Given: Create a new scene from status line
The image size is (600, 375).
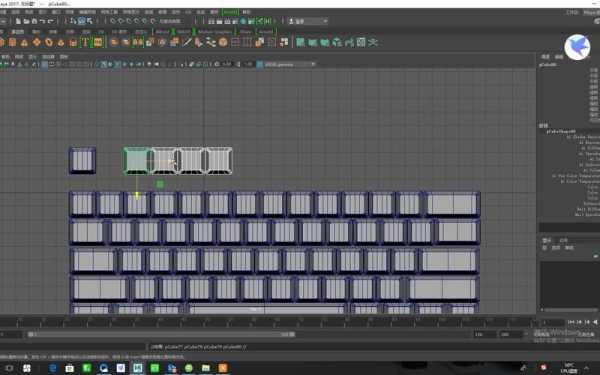Looking at the screenshot, I should (18, 21).
